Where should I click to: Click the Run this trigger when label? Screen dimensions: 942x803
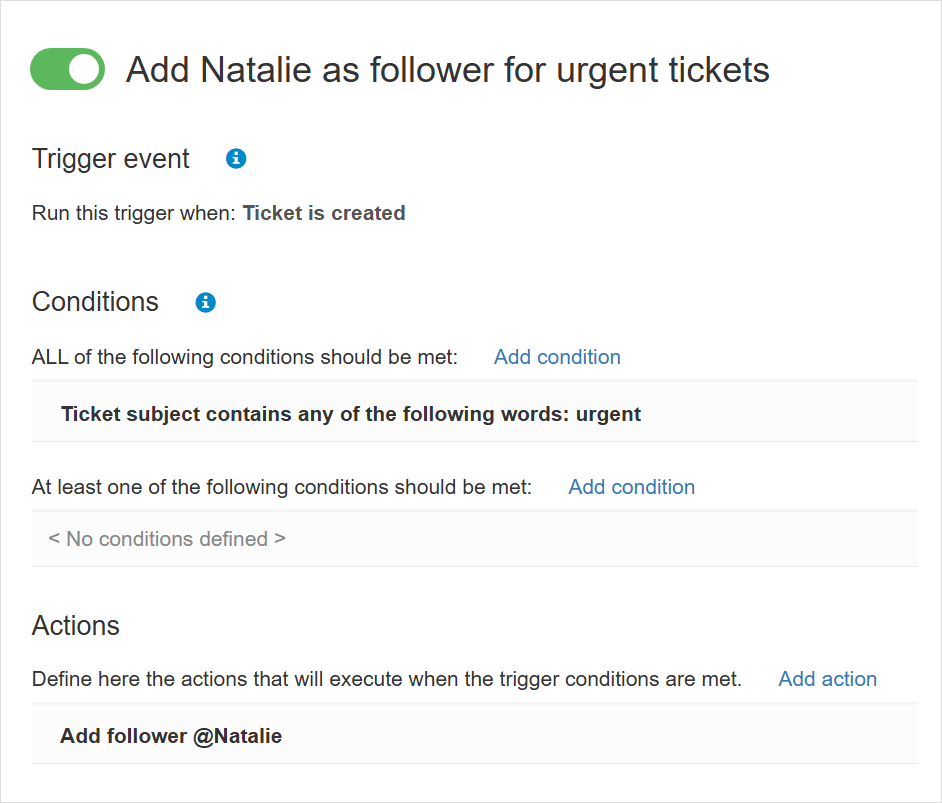135,213
